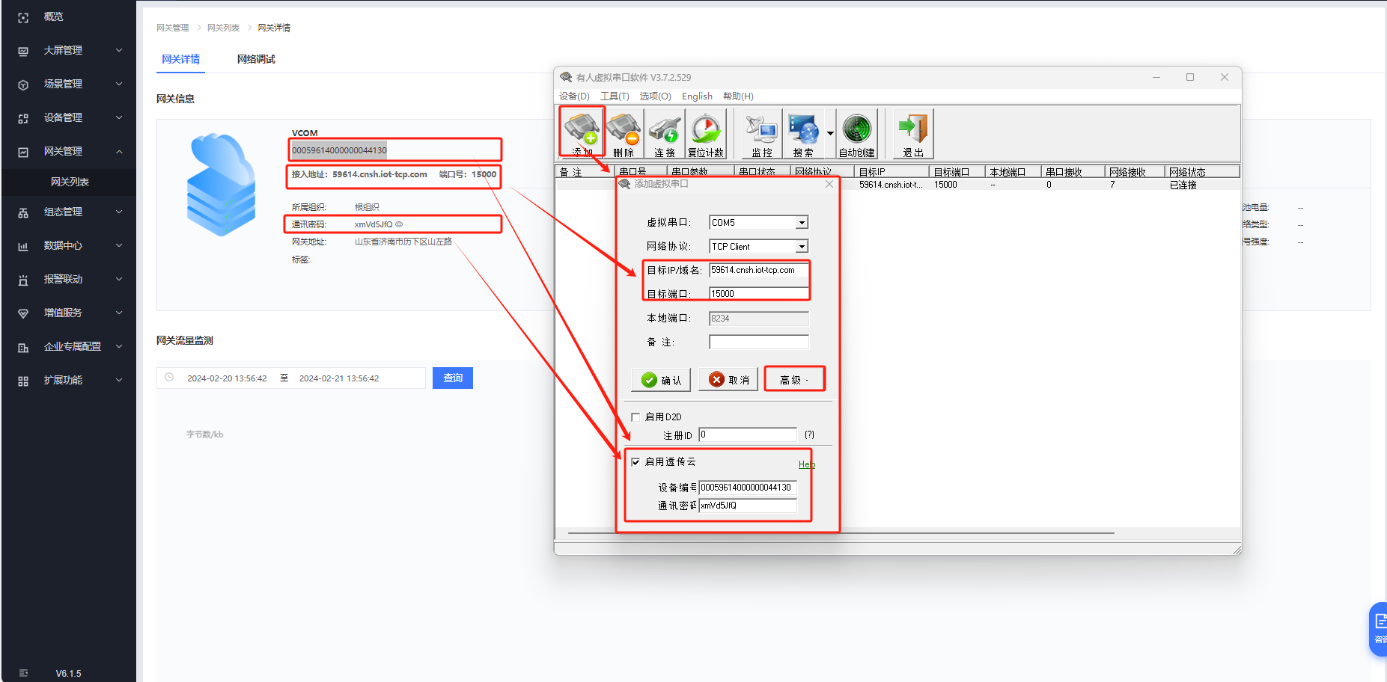Click the 自动创建 radar icon
Image resolution: width=1387 pixels, height=682 pixels.
coord(857,132)
